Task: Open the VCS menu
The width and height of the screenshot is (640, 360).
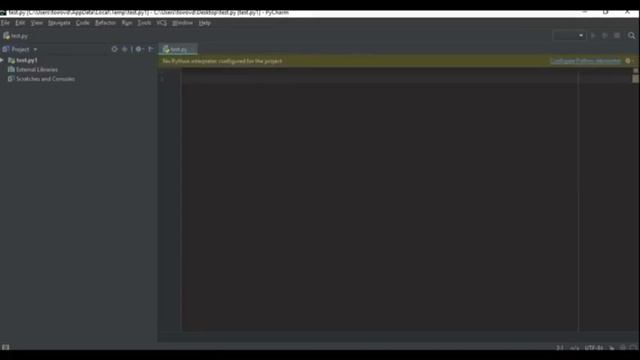Action: click(x=162, y=23)
